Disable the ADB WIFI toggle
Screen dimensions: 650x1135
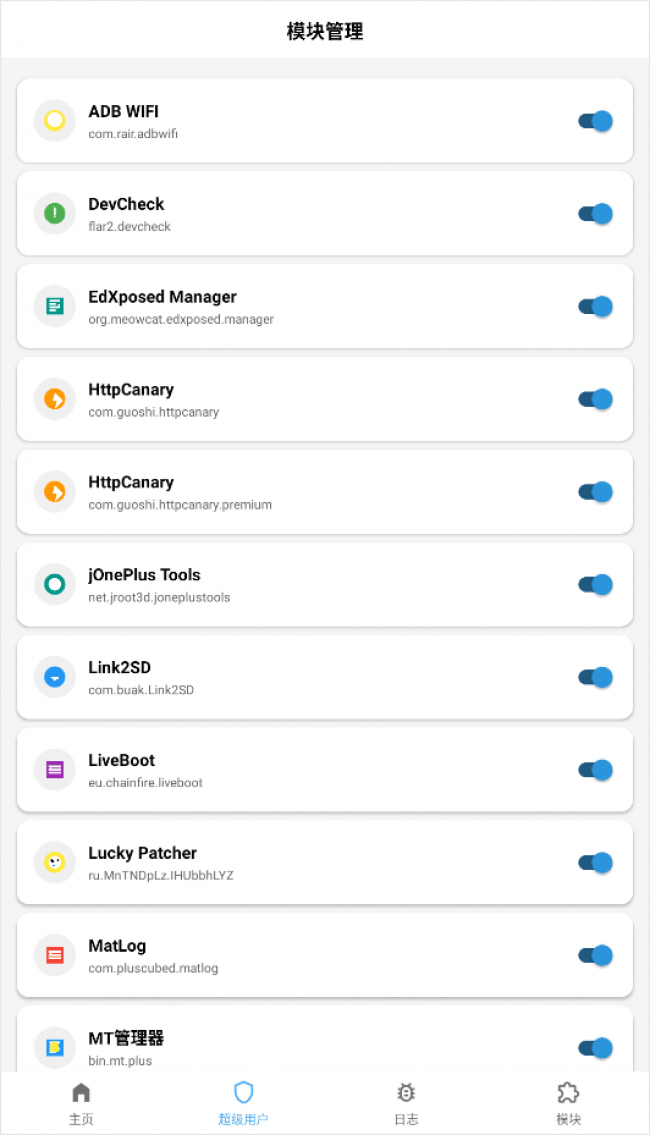point(595,121)
